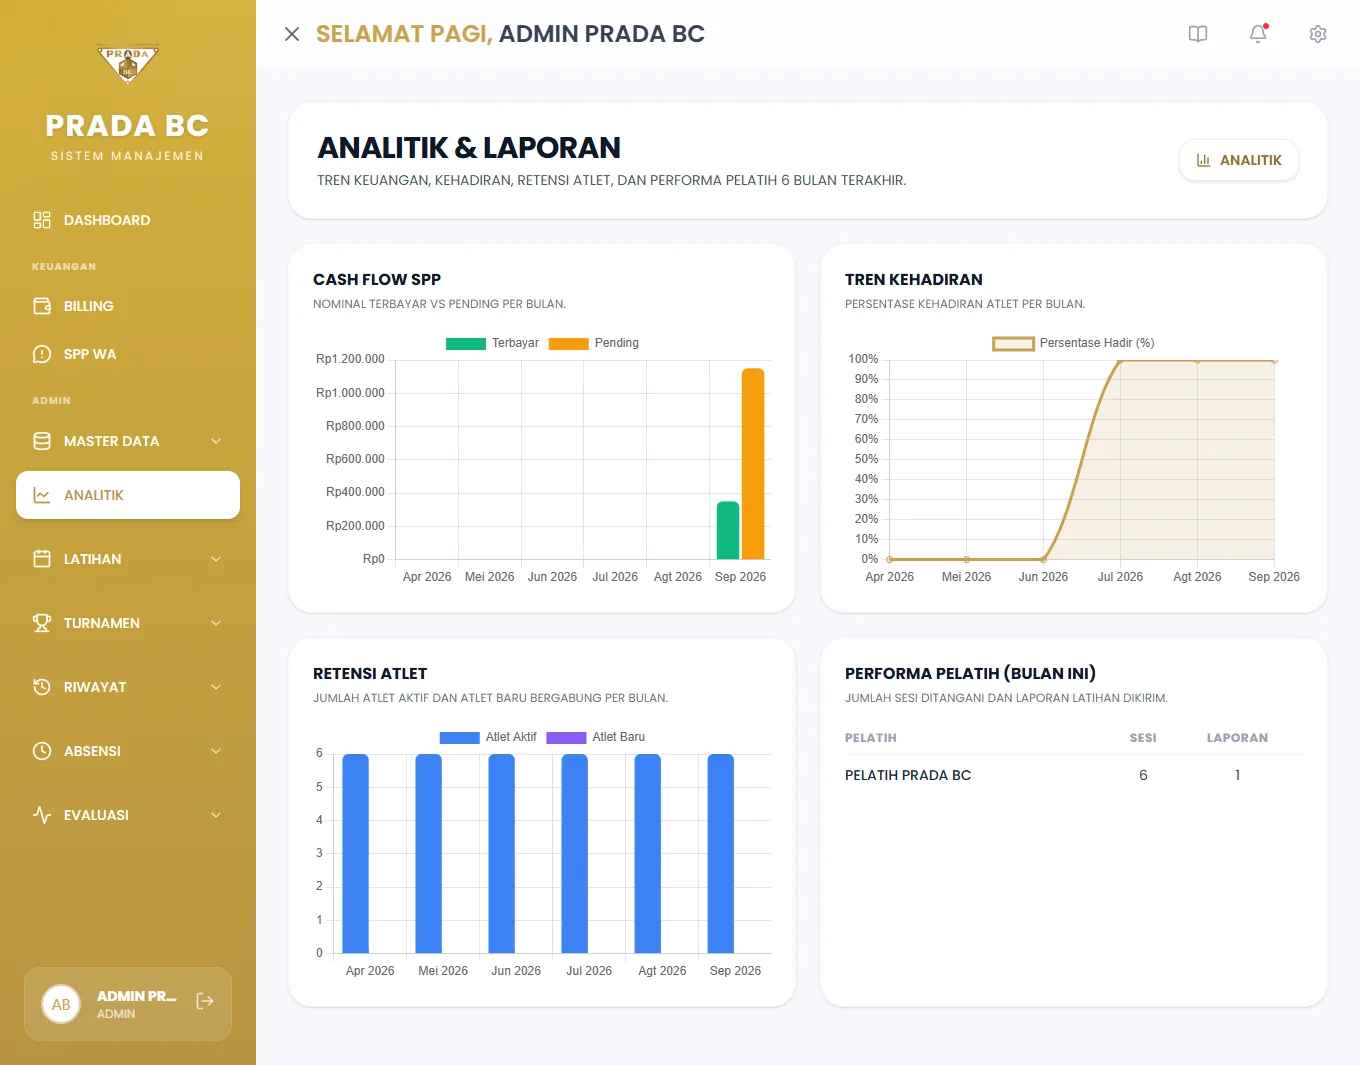
Task: Toggle the Pending legend series
Action: coord(594,343)
